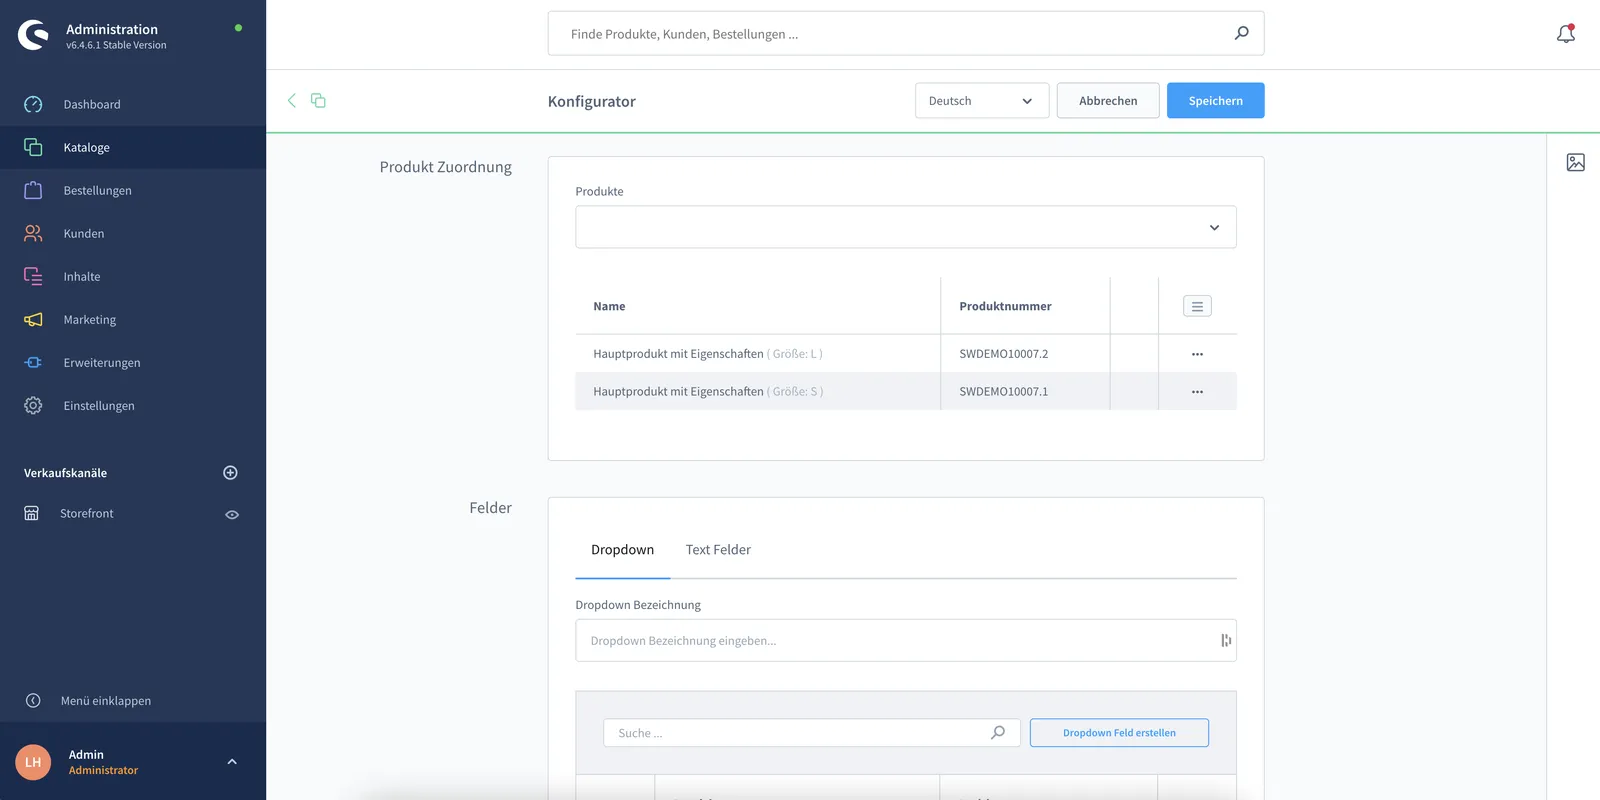
Task: Click the Bestellungen shopping bag icon
Action: pos(33,190)
